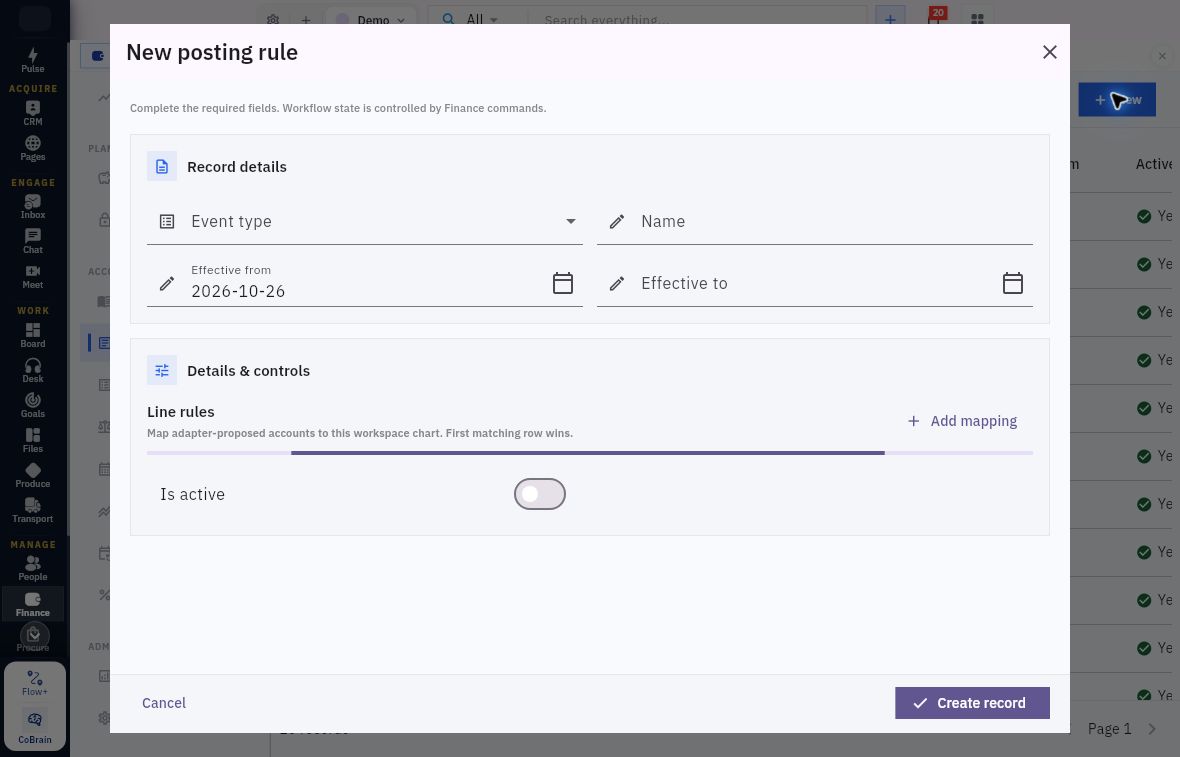1180x757 pixels.
Task: Open Desk in the sidebar
Action: tap(32, 370)
